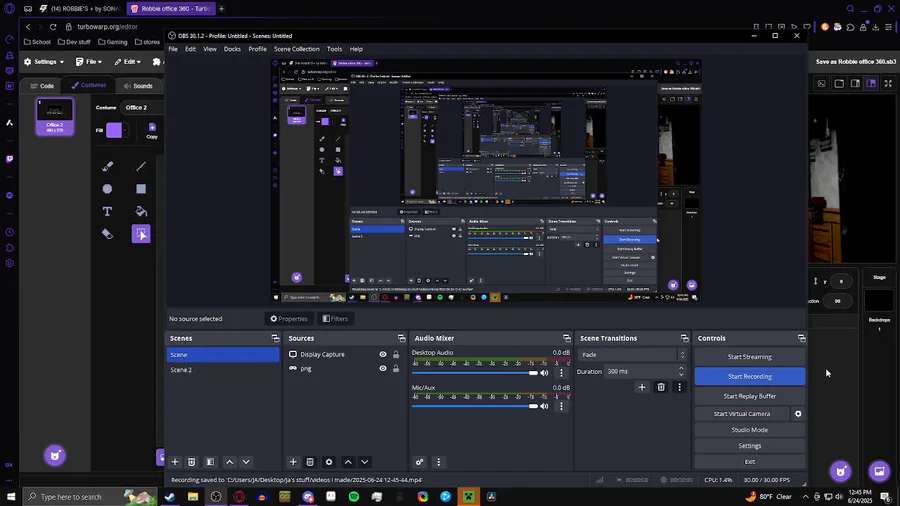Open OBS View menu
Image resolution: width=900 pixels, height=506 pixels.
210,49
